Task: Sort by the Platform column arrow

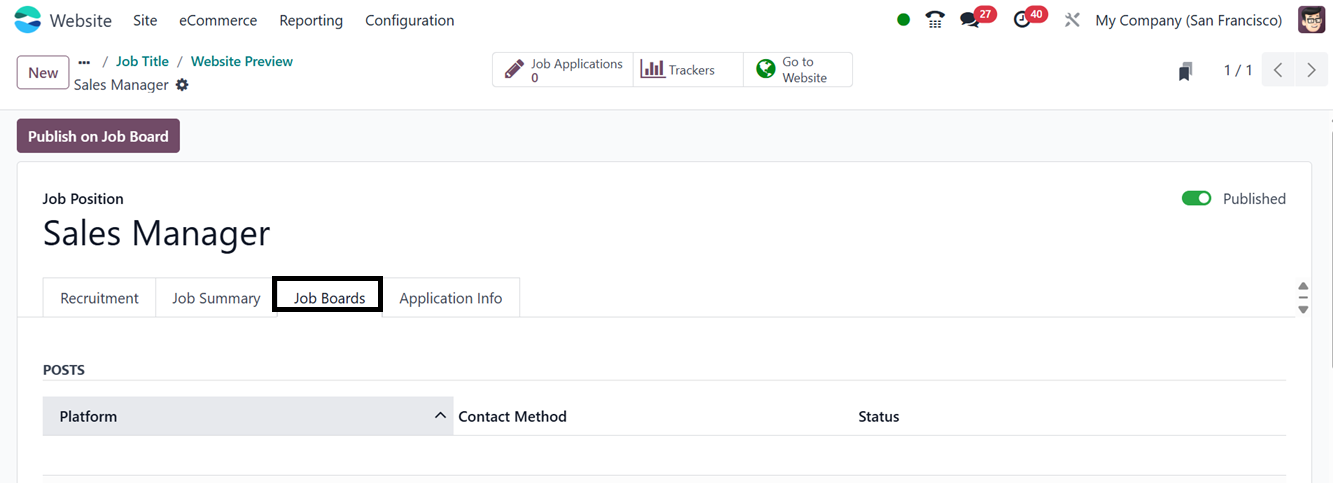Action: (x=440, y=416)
